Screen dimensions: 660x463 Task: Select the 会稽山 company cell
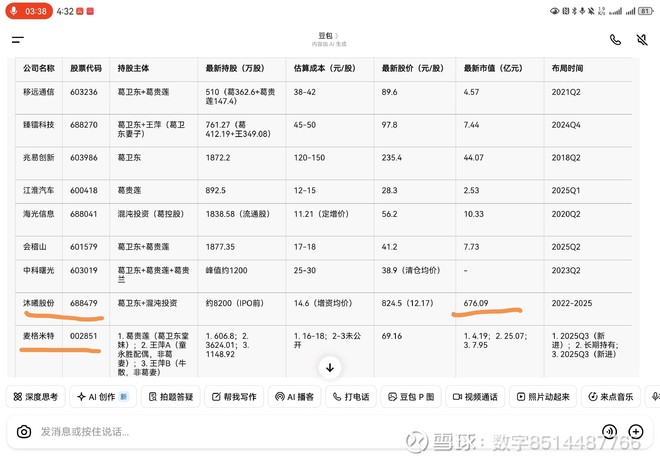[35, 247]
